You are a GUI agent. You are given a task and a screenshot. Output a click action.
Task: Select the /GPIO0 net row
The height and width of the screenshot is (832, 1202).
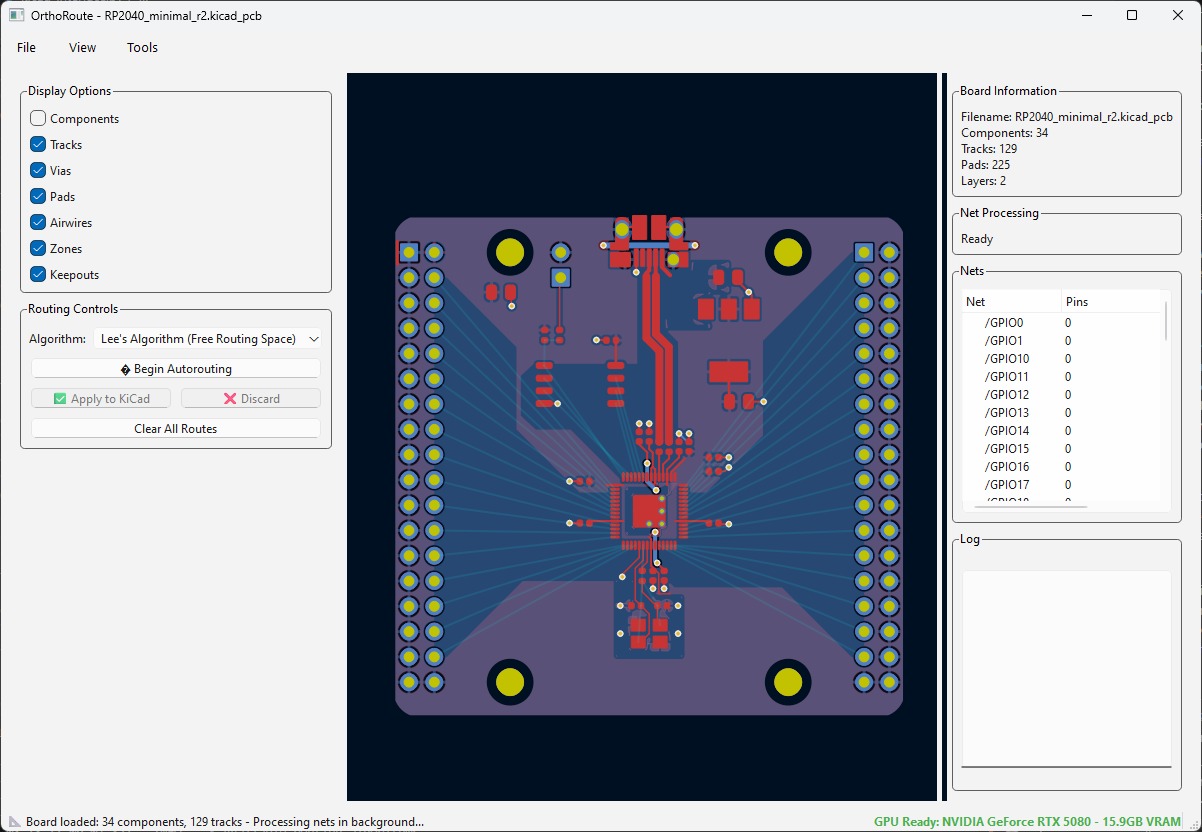click(1060, 323)
